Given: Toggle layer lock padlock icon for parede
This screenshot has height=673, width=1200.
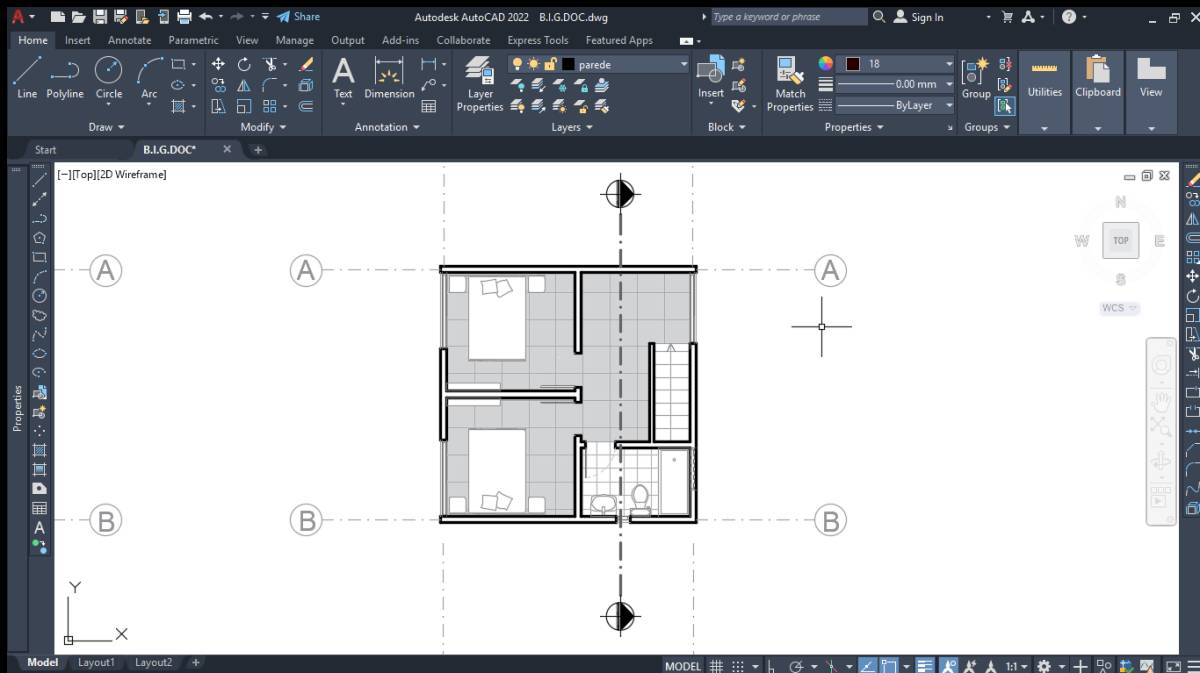Looking at the screenshot, I should (550, 64).
